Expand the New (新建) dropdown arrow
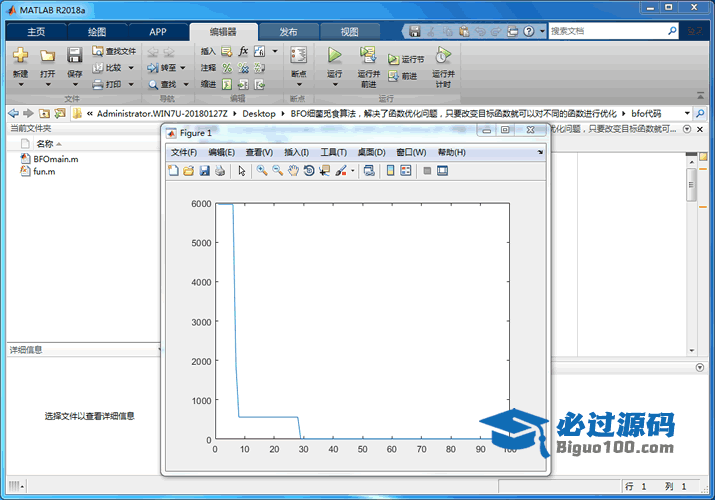This screenshot has width=715, height=500. [x=20, y=84]
